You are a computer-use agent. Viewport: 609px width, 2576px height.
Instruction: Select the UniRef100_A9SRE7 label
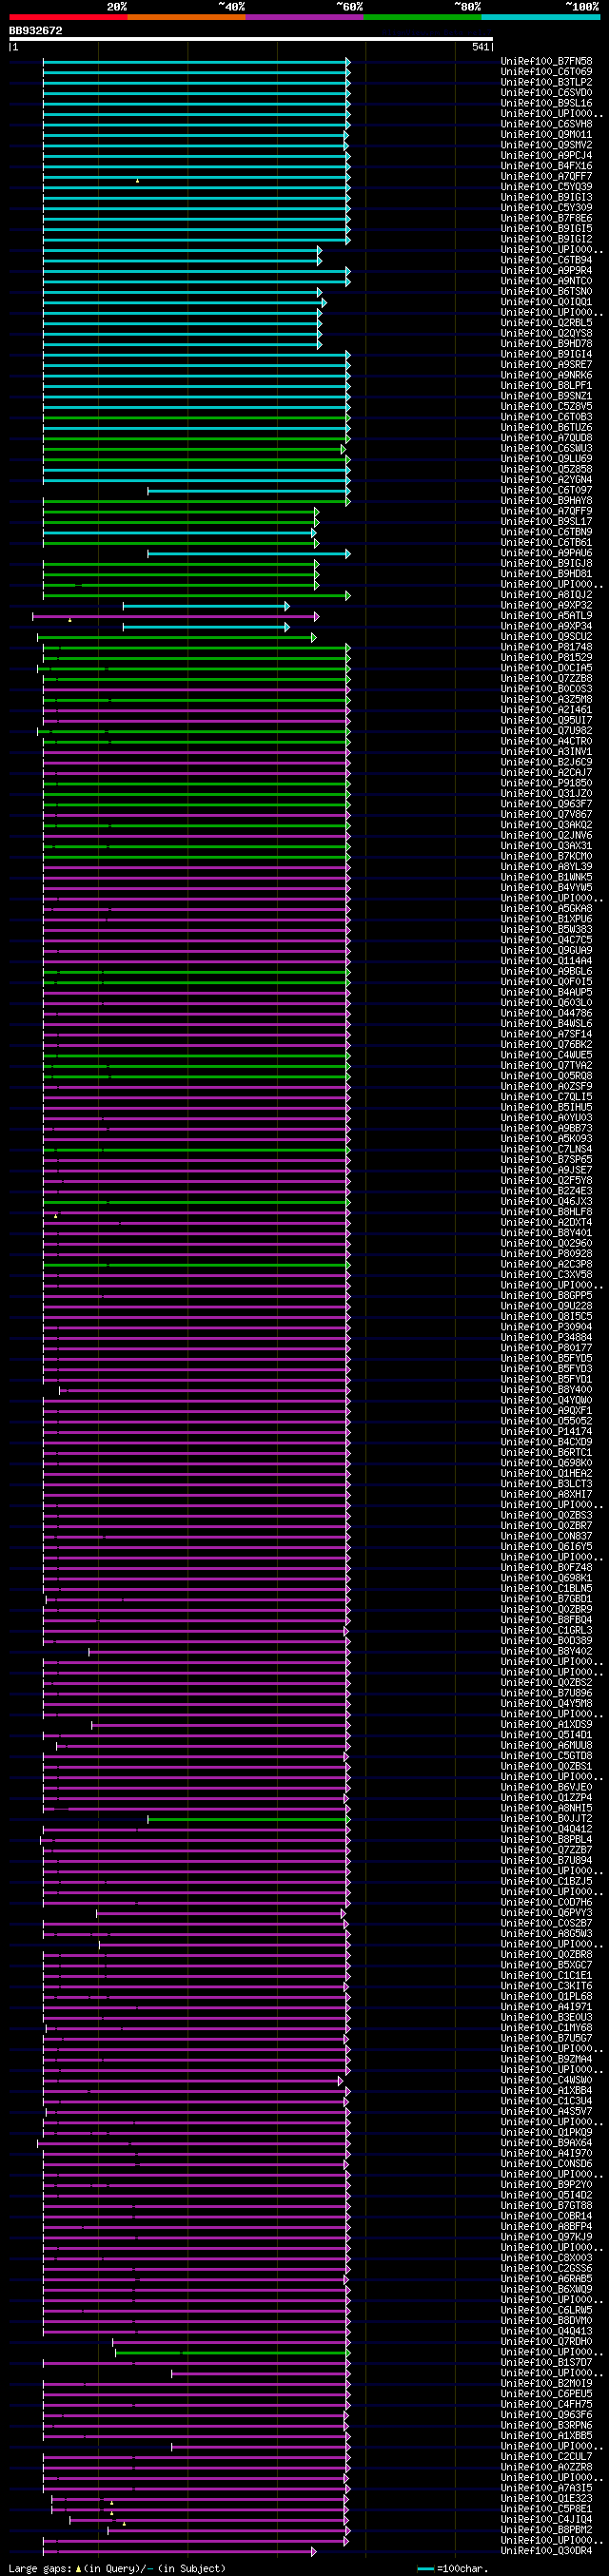(x=546, y=365)
